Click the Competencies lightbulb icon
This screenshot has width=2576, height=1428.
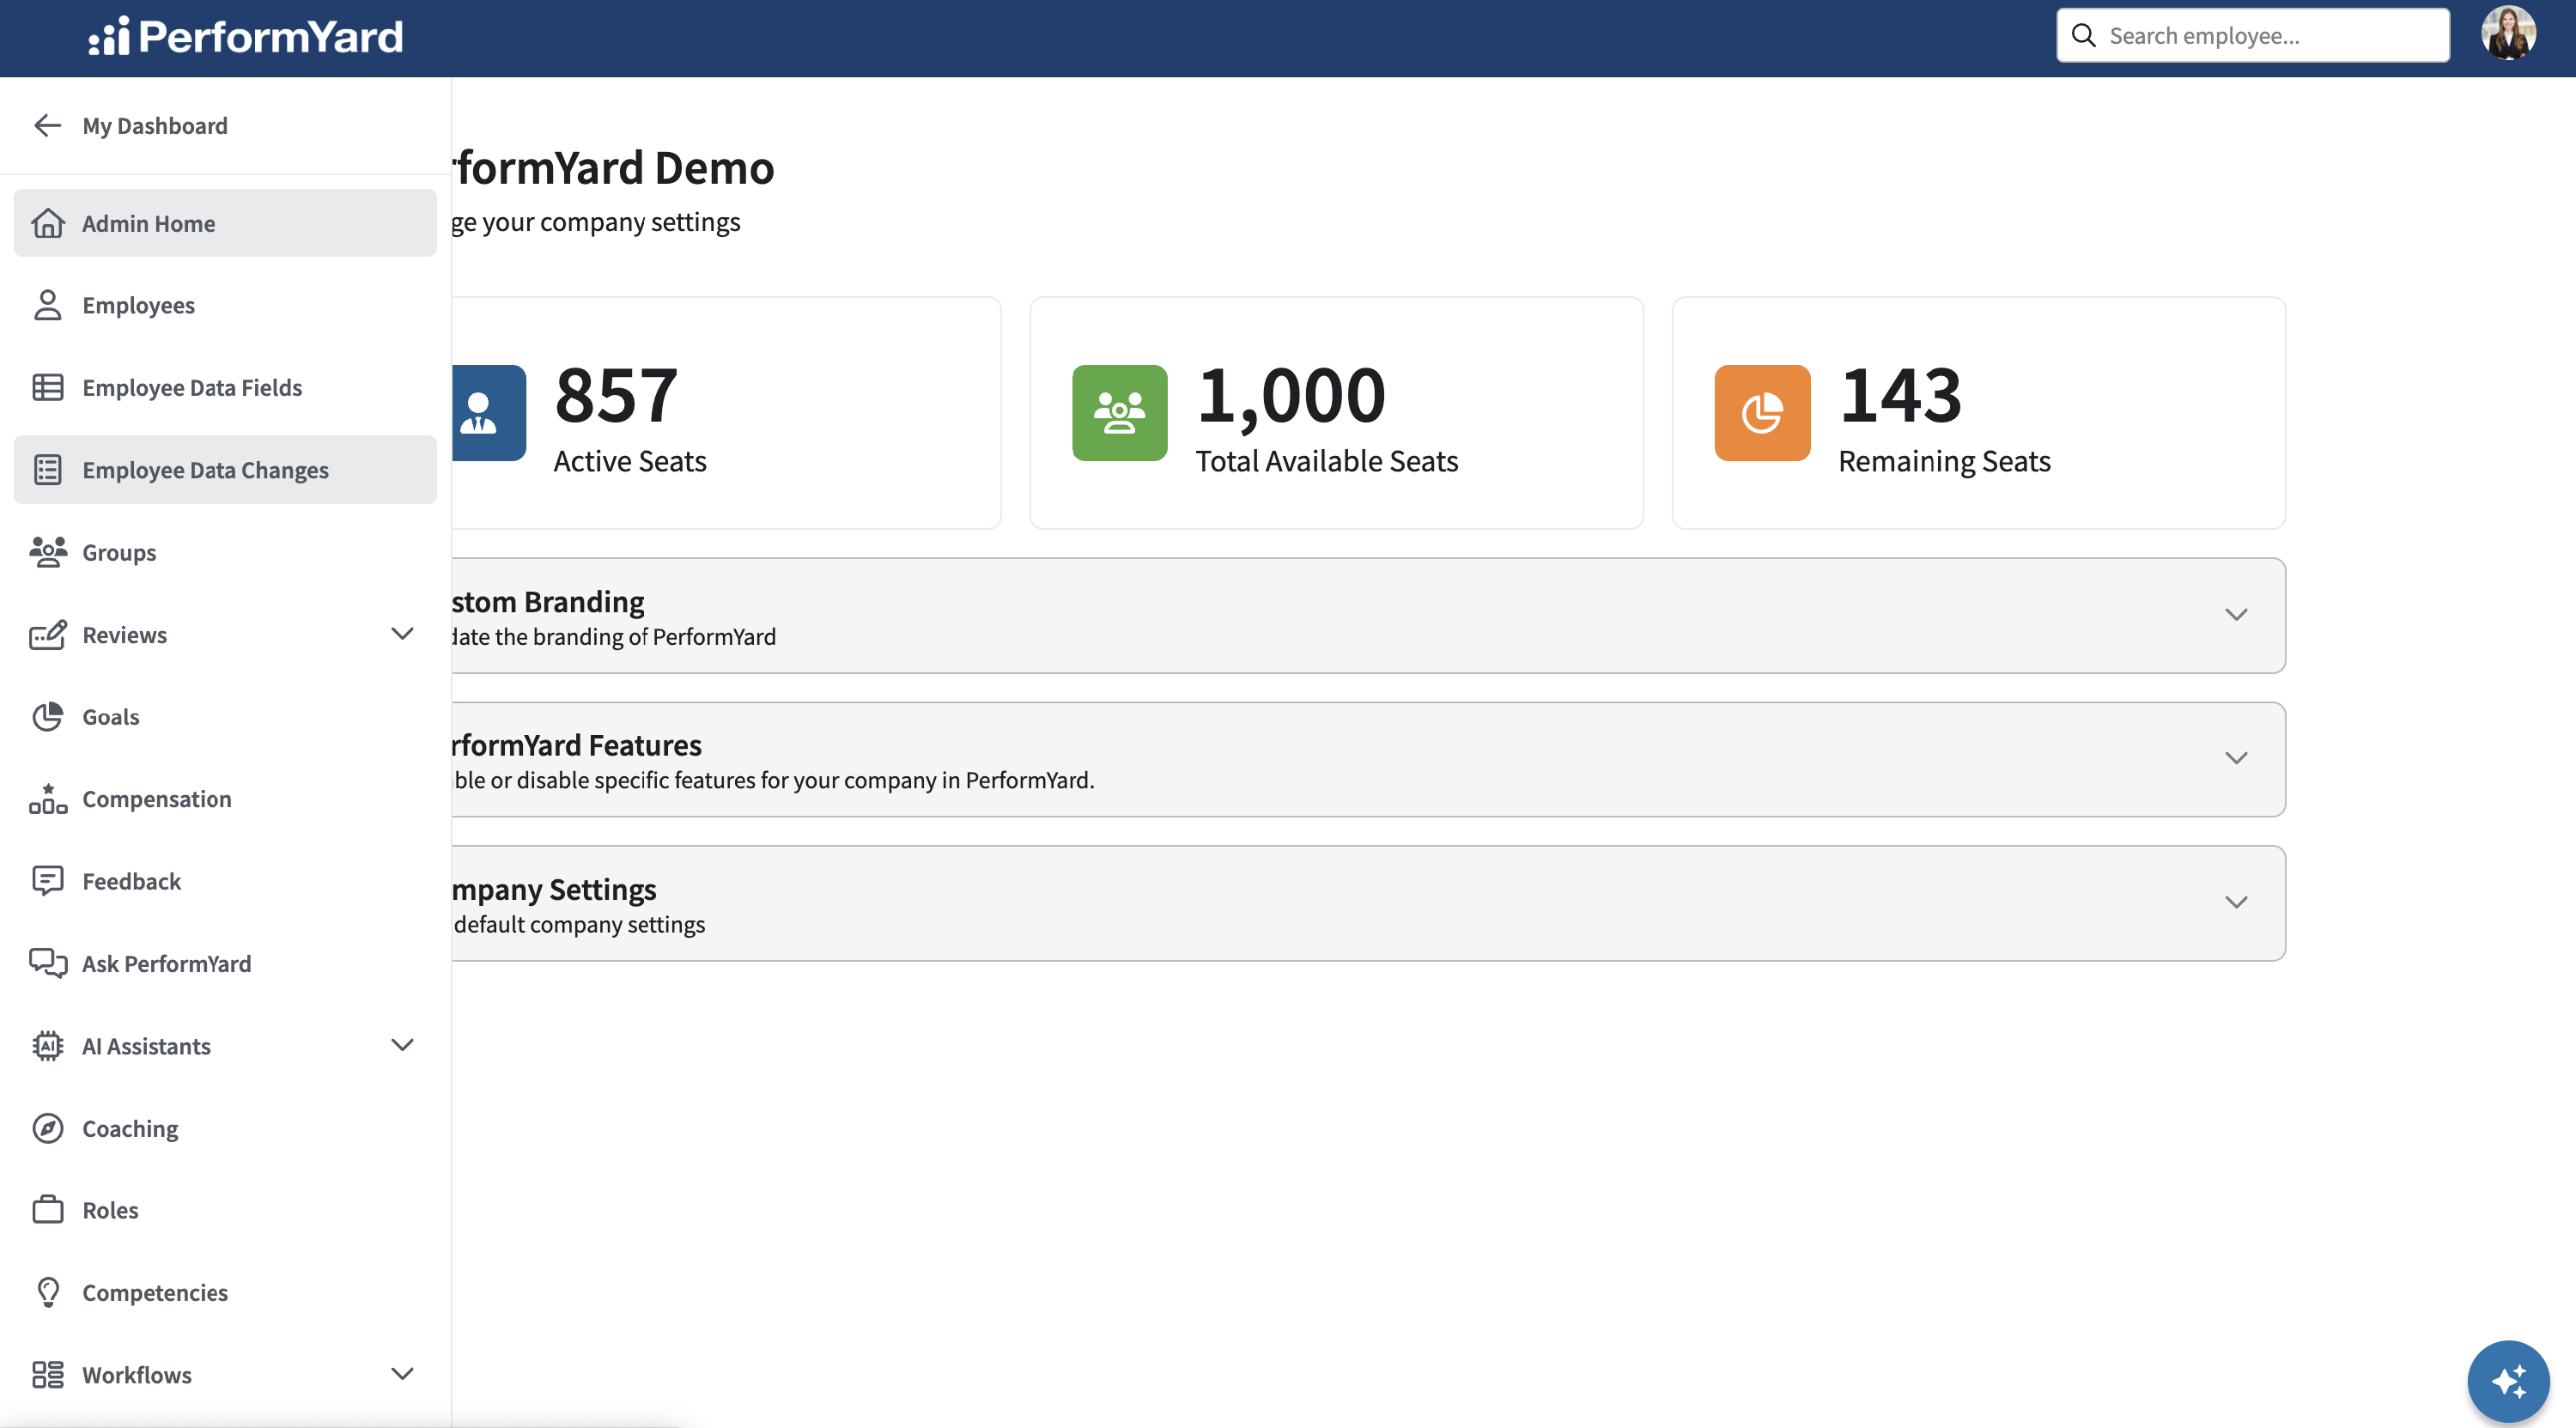pos(47,1292)
